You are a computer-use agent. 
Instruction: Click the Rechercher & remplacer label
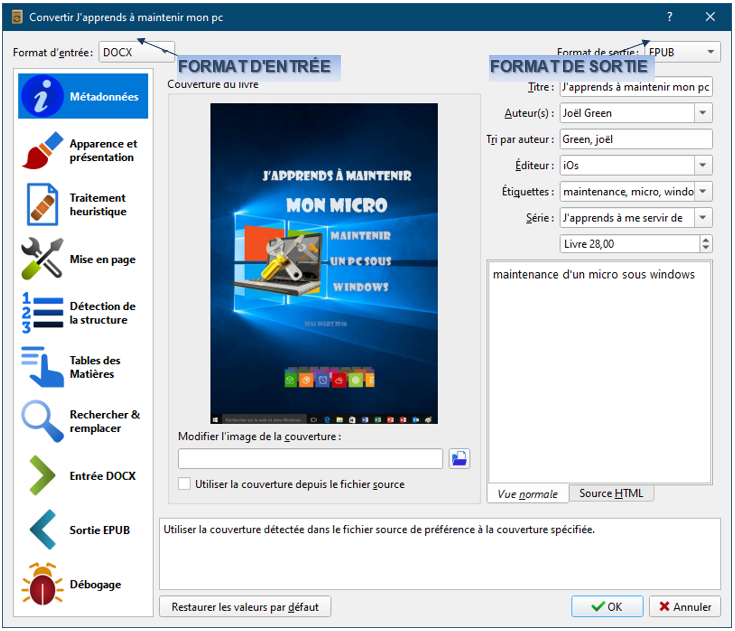tap(105, 421)
